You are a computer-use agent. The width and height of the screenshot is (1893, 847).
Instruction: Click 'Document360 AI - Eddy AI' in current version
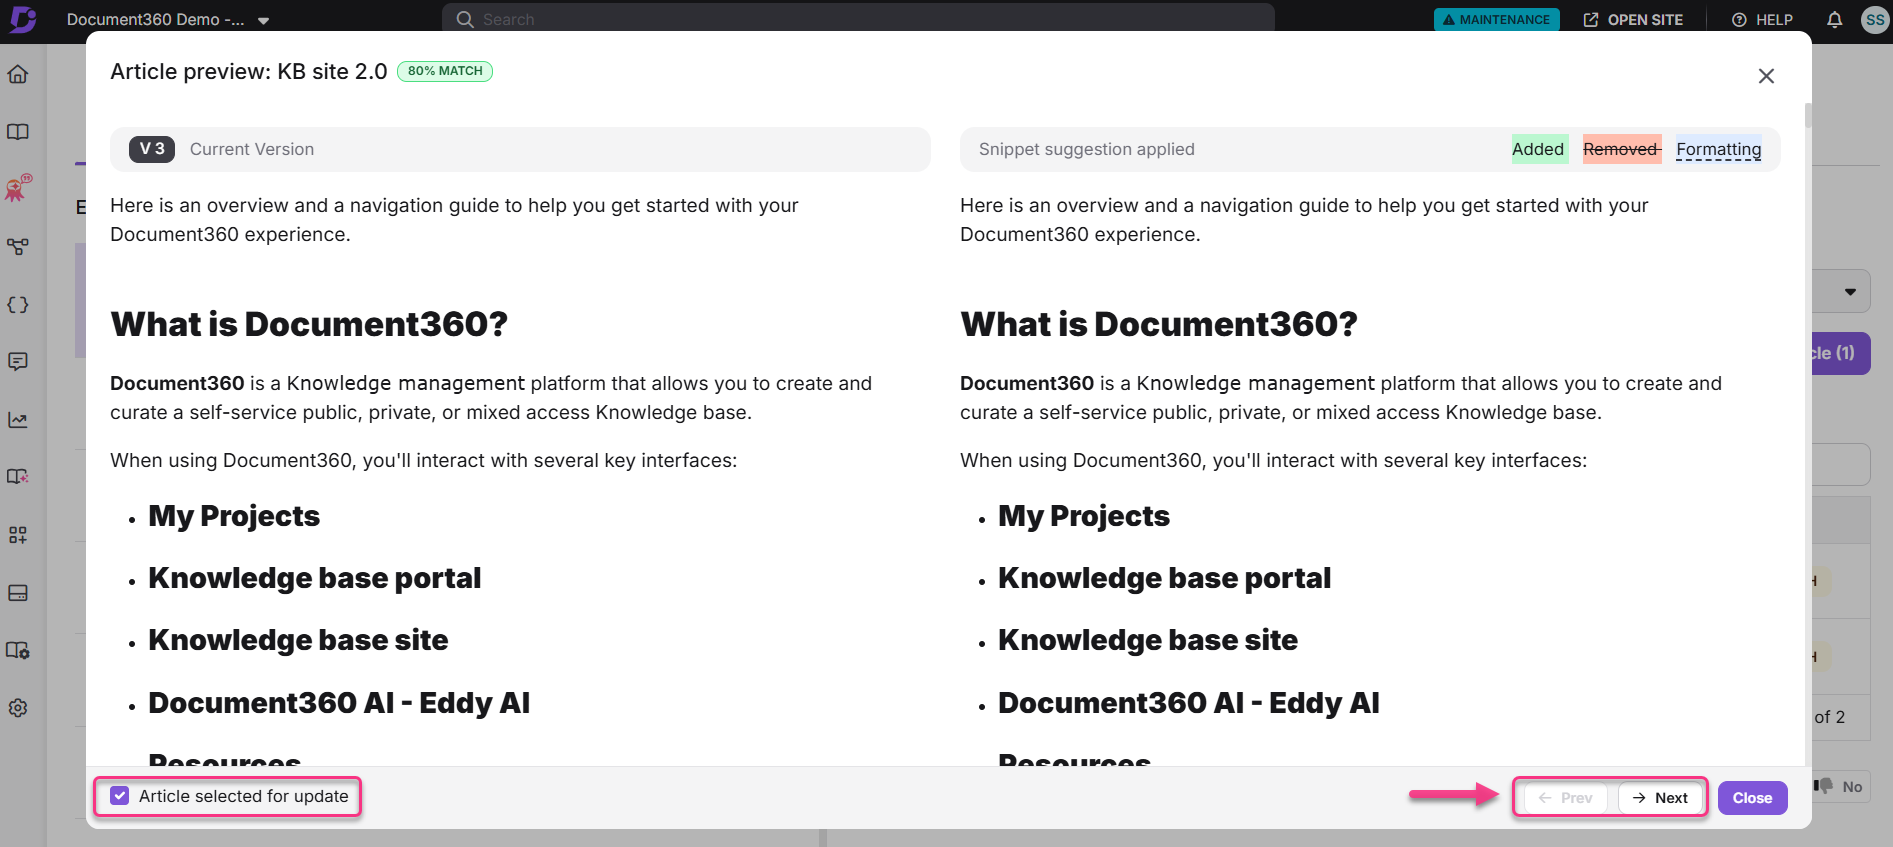click(x=339, y=703)
